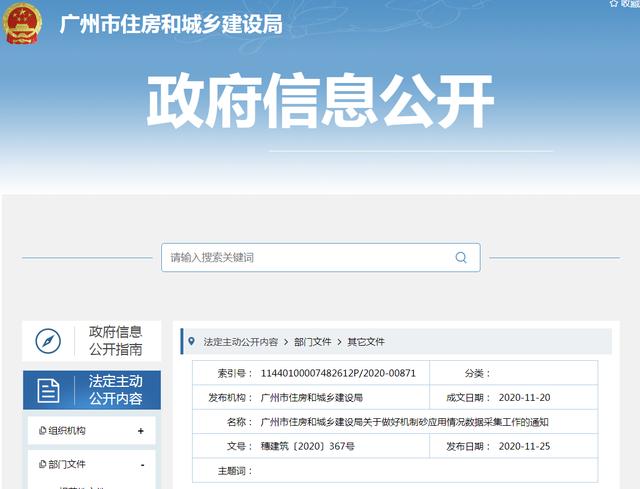Click the 名称 label

(240, 422)
